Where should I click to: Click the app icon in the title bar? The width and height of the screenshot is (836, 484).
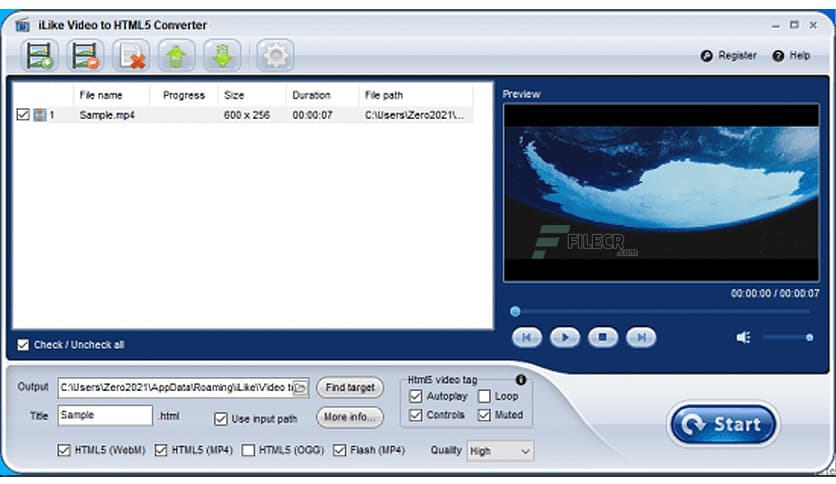(x=22, y=25)
